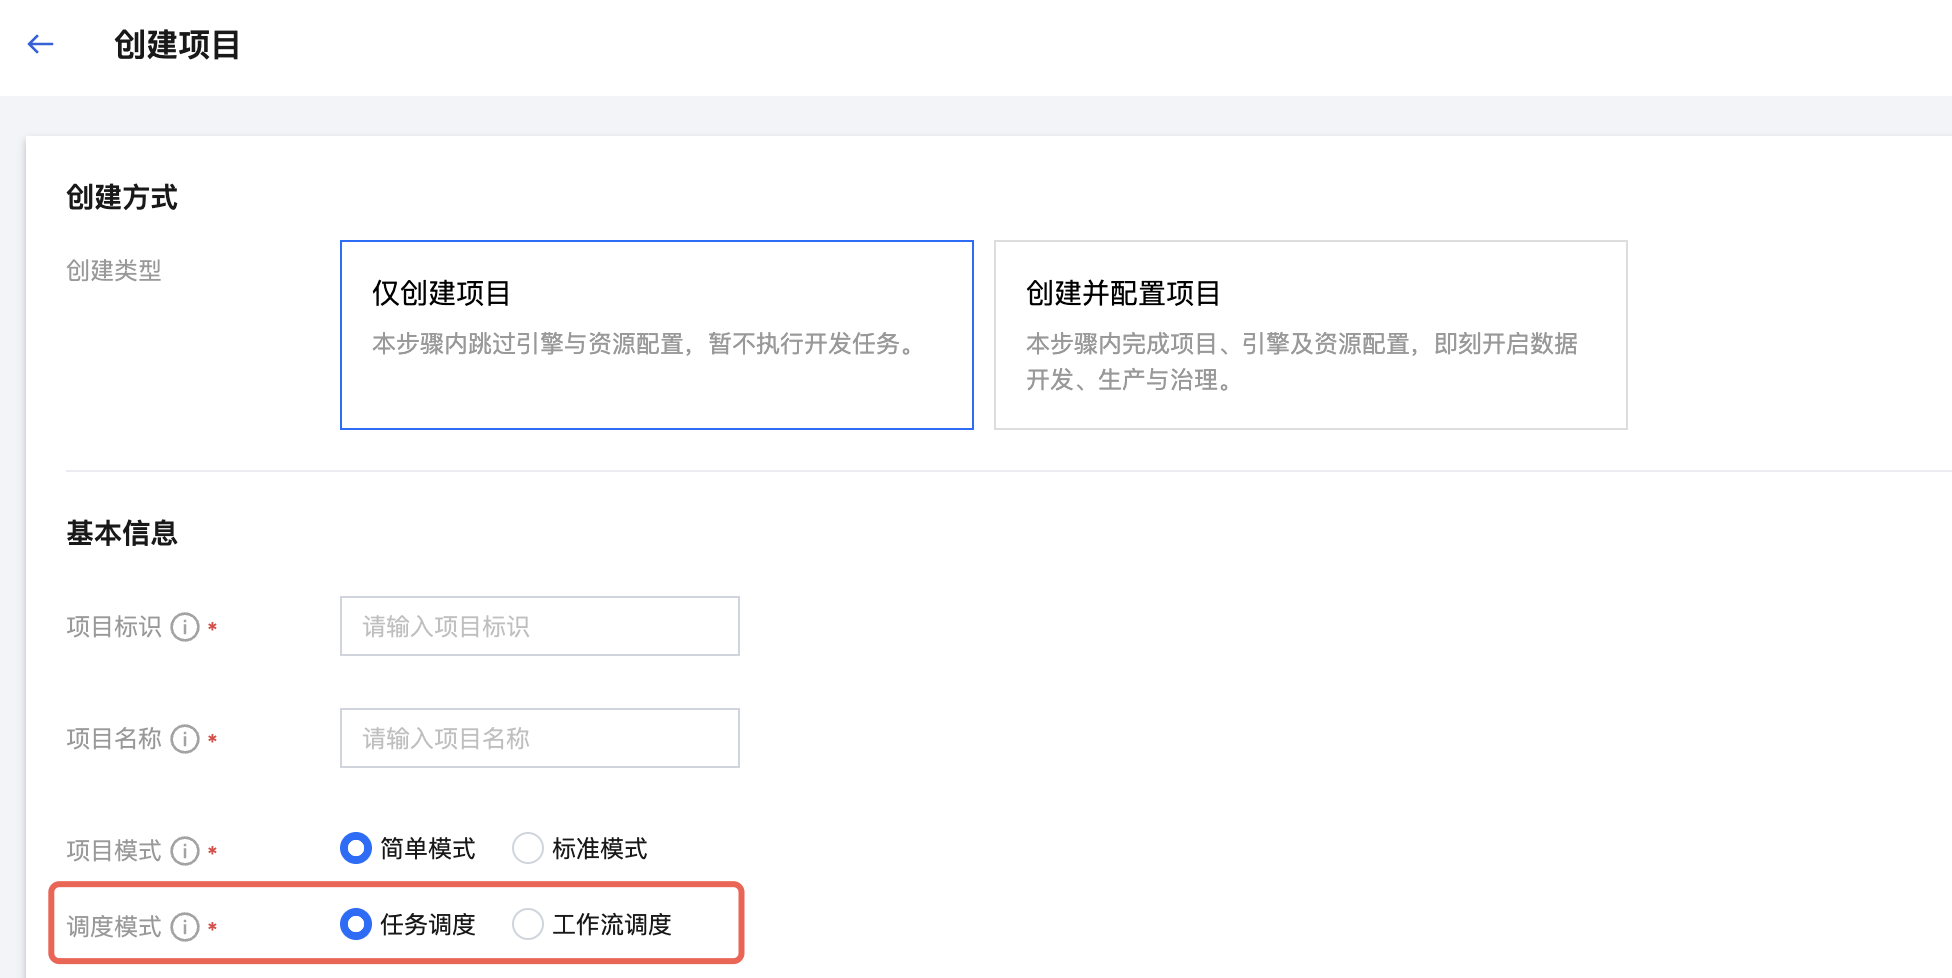The height and width of the screenshot is (978, 1952).
Task: Select the 仅创建项目 creation type card
Action: (x=656, y=334)
